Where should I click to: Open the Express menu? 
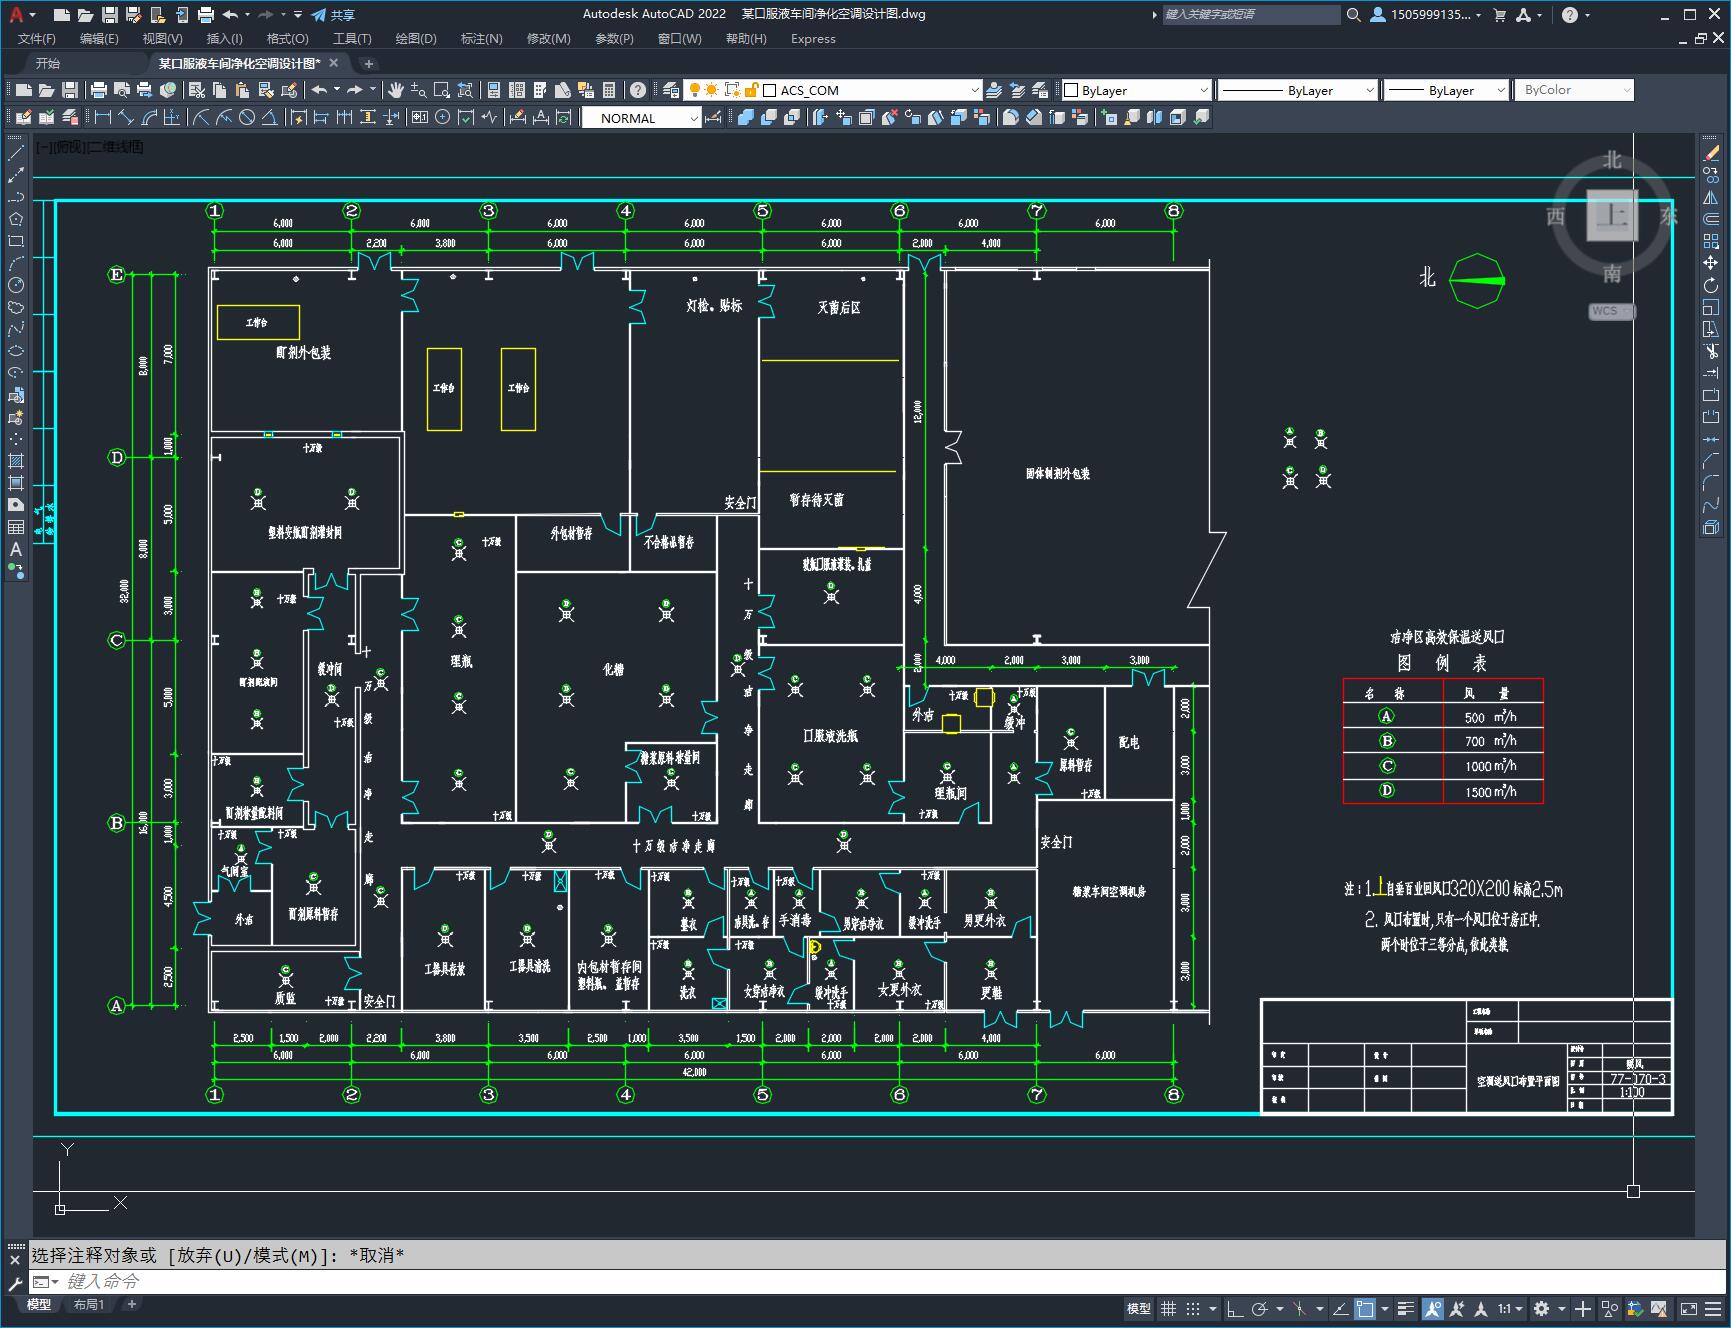[812, 38]
